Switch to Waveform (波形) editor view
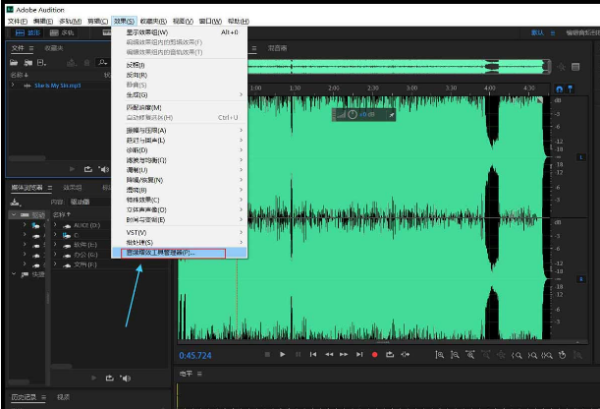600x409 pixels. coord(28,33)
